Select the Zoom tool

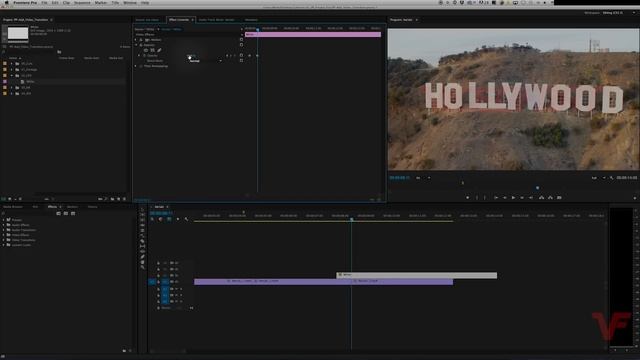click(x=142, y=267)
